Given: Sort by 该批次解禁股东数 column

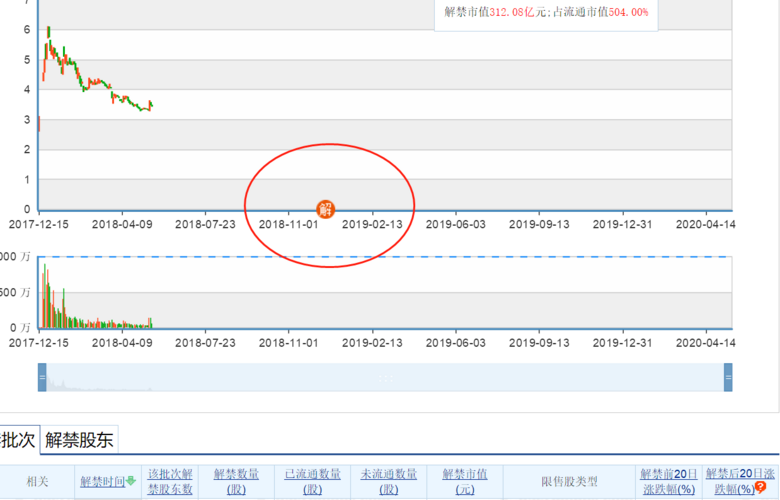Looking at the screenshot, I should 170,482.
